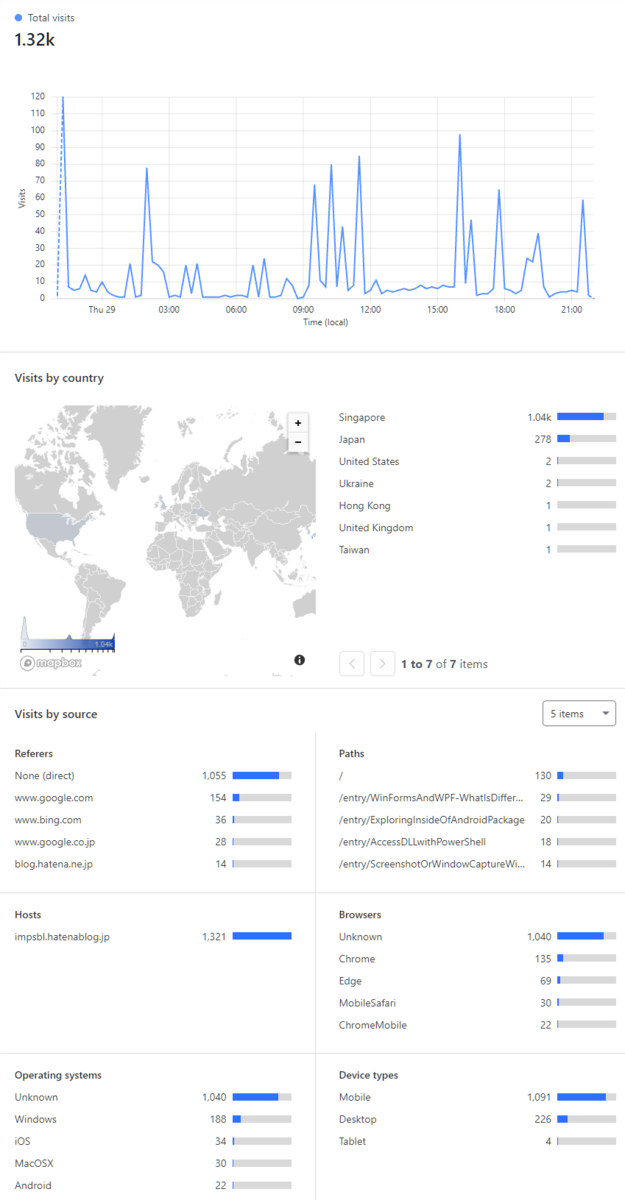Select Taiwan country row
This screenshot has height=1200, width=625.
point(477,549)
